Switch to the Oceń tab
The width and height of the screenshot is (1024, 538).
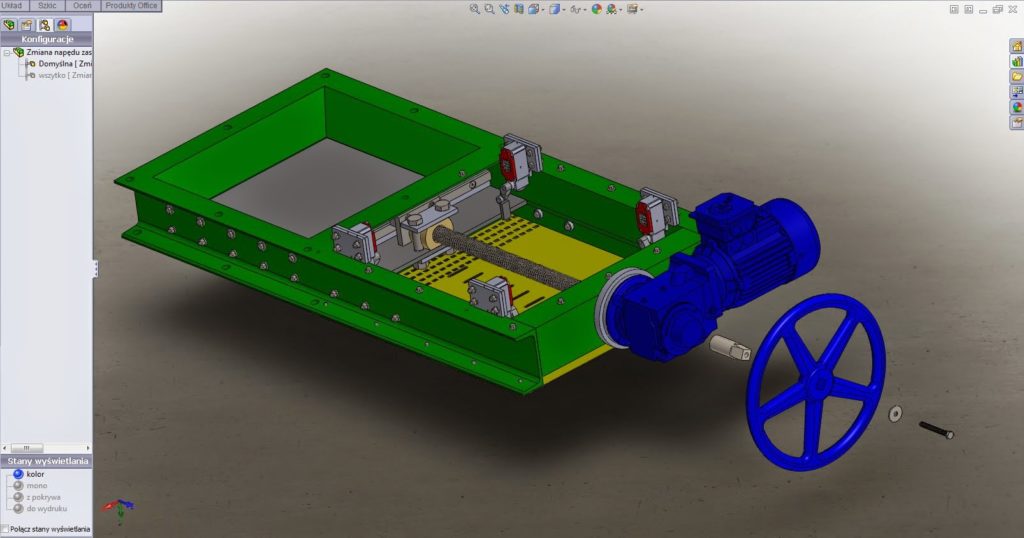tap(82, 5)
